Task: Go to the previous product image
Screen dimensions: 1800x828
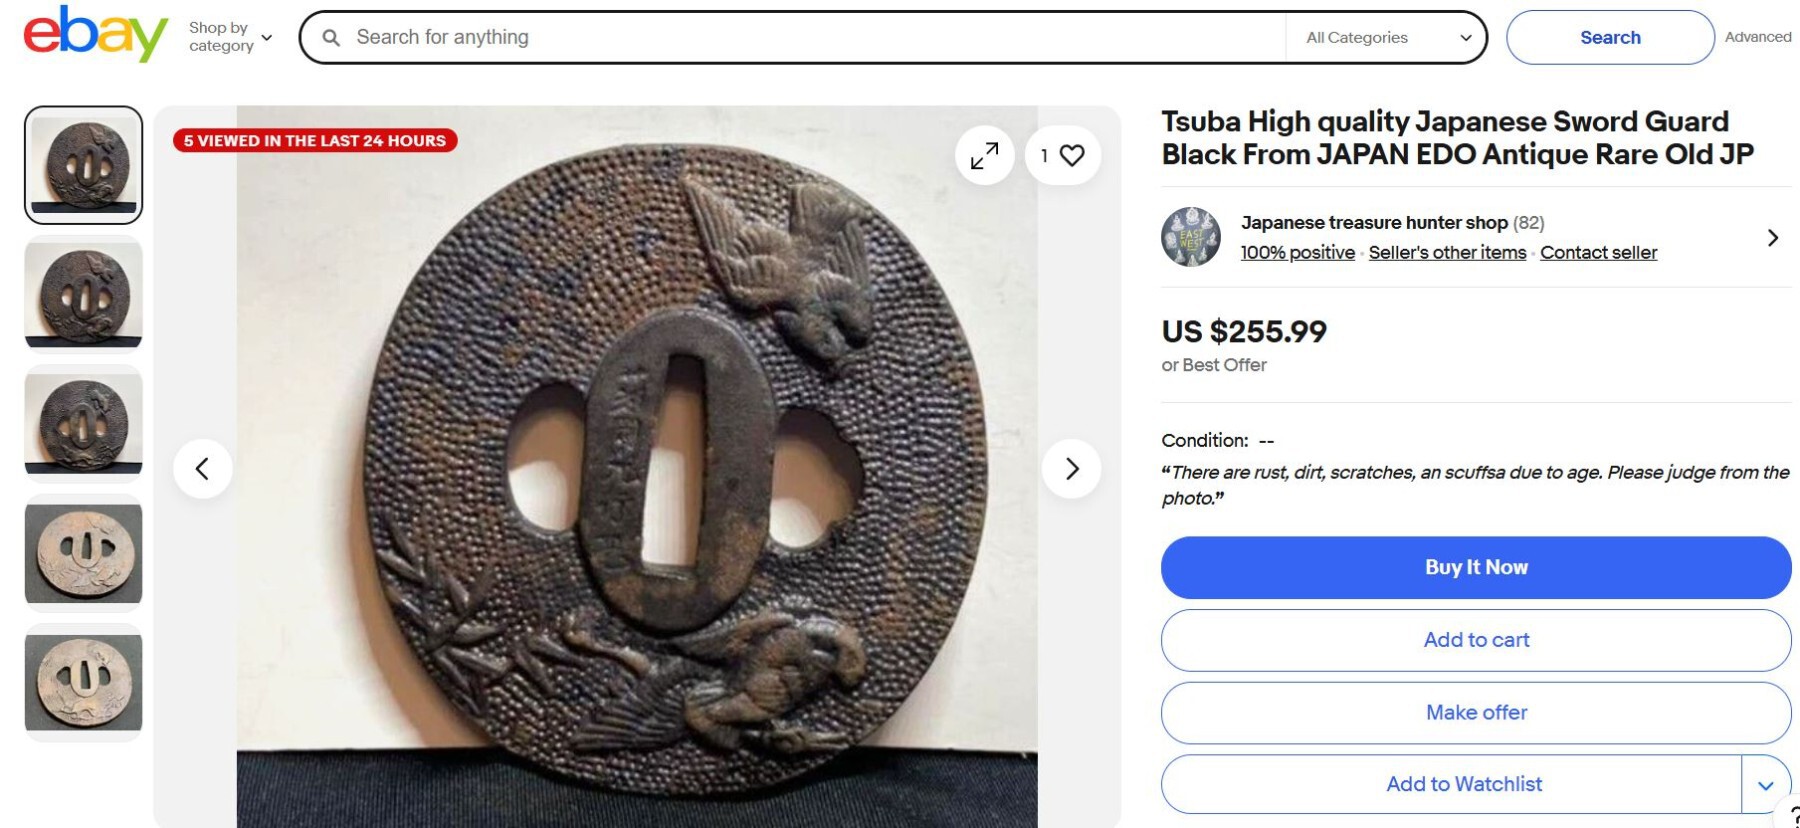Action: click(x=202, y=468)
